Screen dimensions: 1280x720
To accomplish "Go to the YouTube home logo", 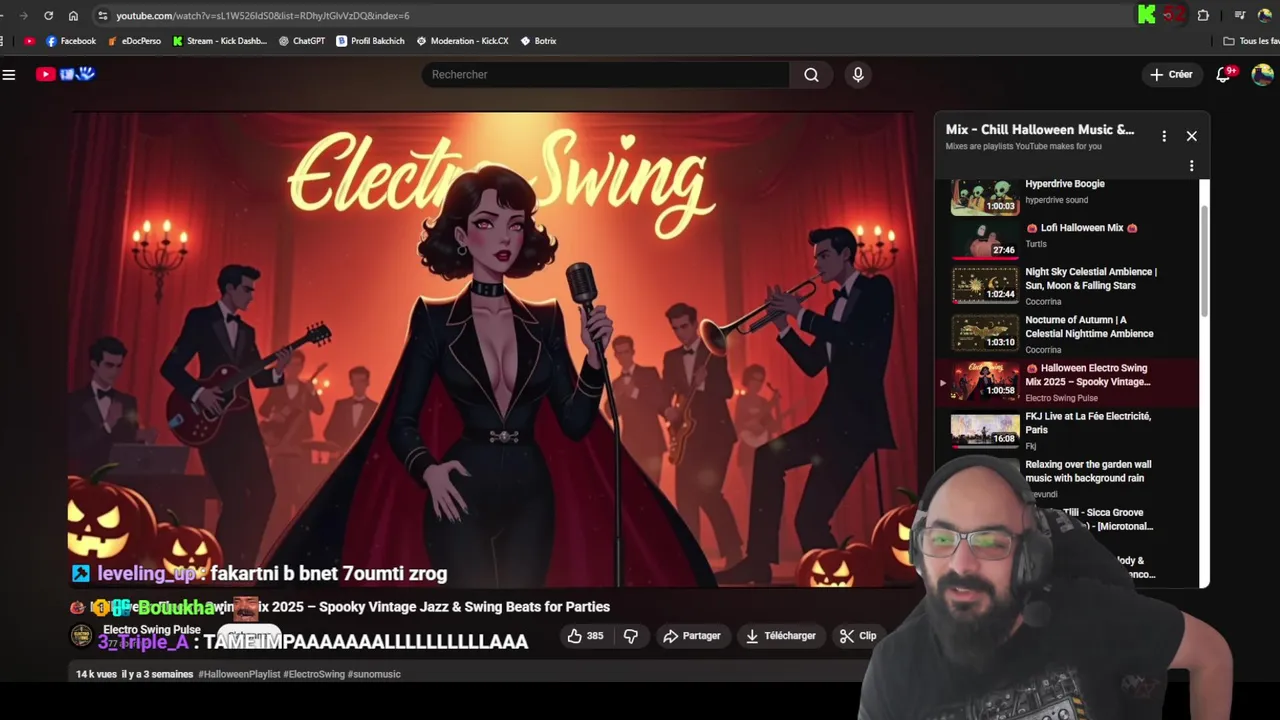I will click(65, 74).
